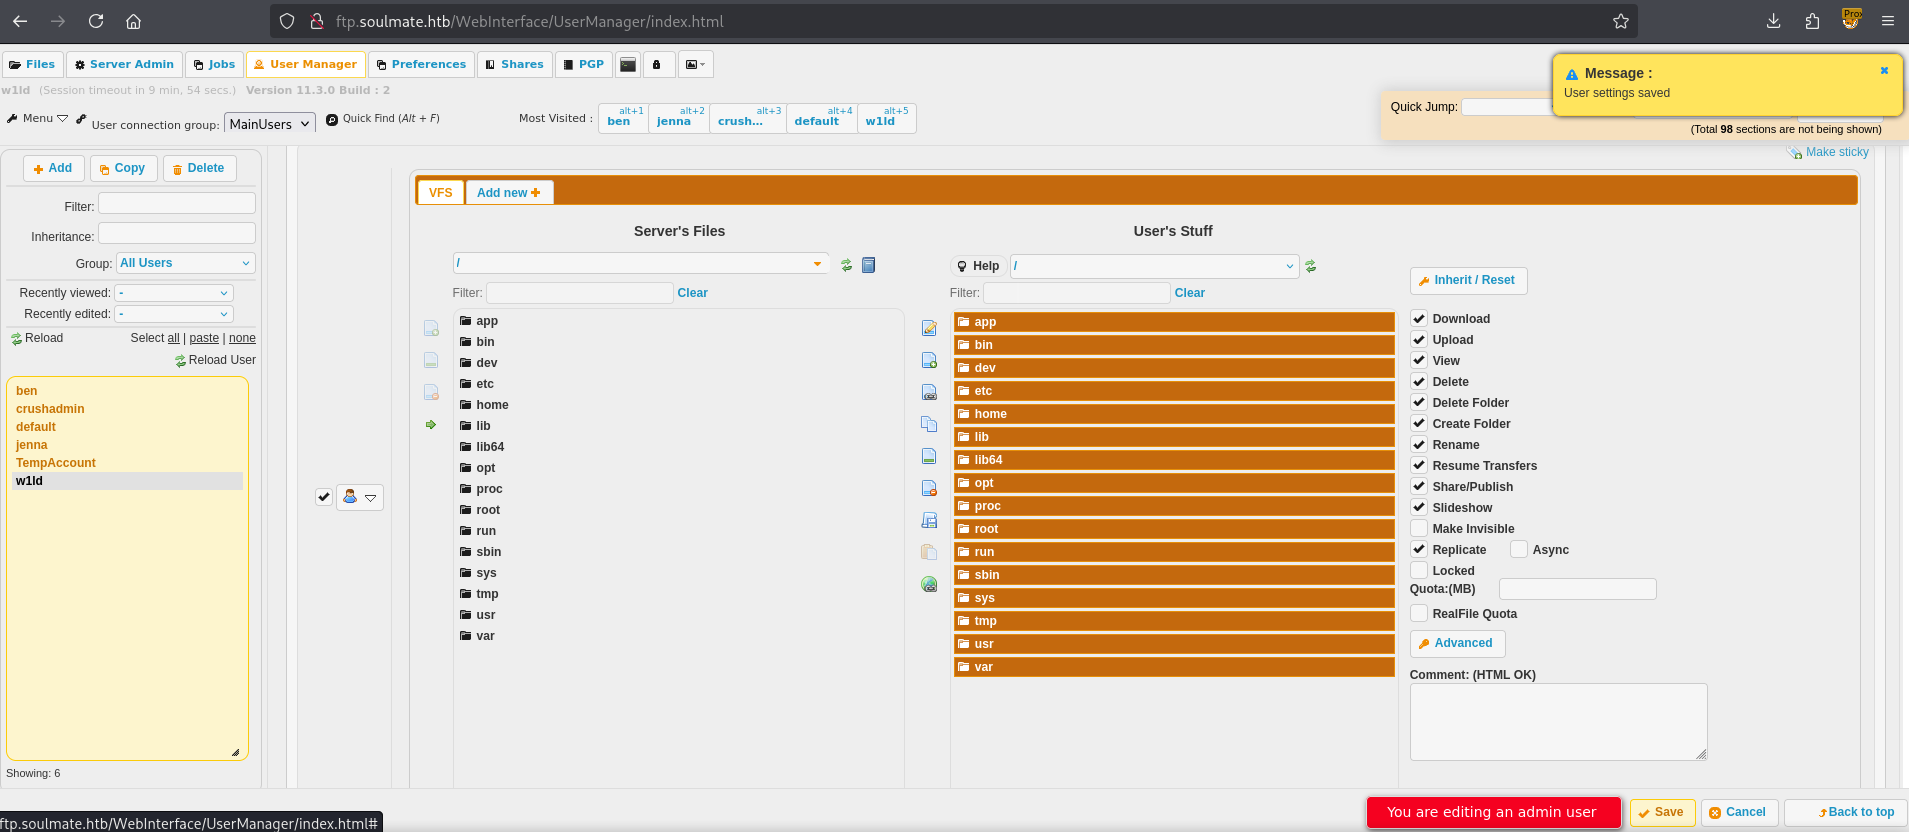The height and width of the screenshot is (832, 1909).
Task: Toggle the Locked checkbox
Action: click(x=1419, y=570)
